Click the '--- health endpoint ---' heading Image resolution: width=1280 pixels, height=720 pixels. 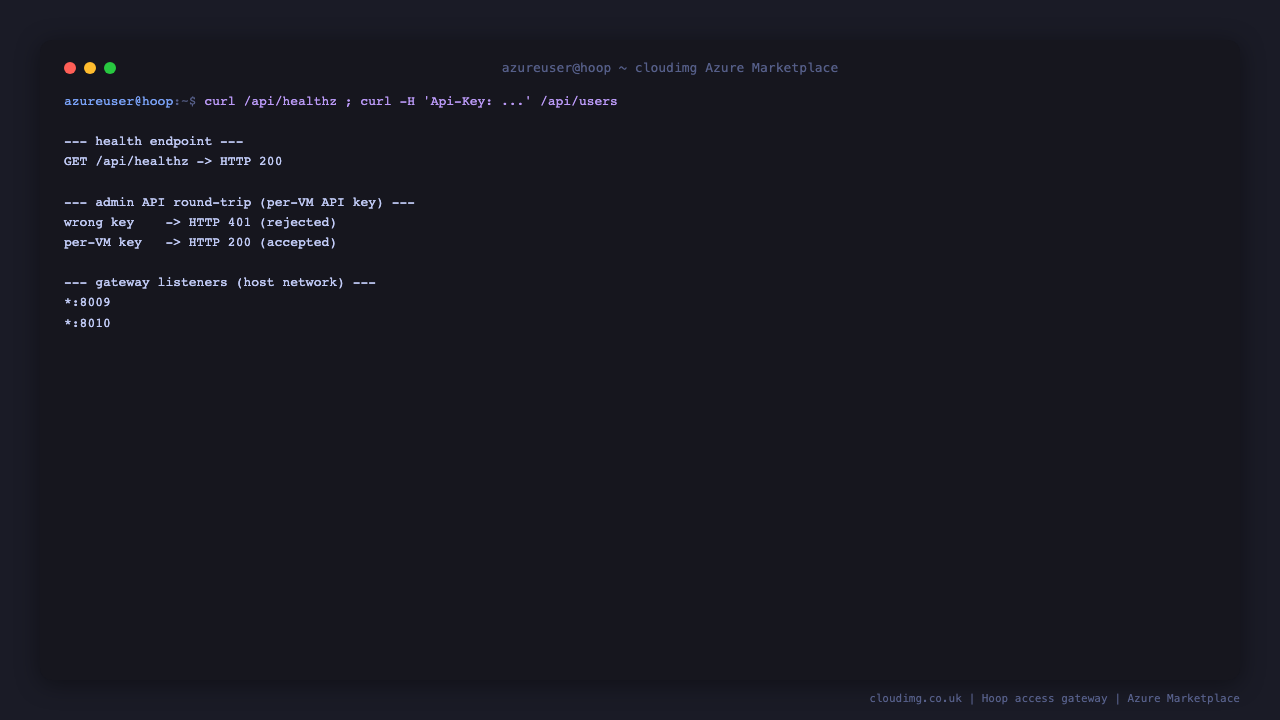(x=154, y=141)
